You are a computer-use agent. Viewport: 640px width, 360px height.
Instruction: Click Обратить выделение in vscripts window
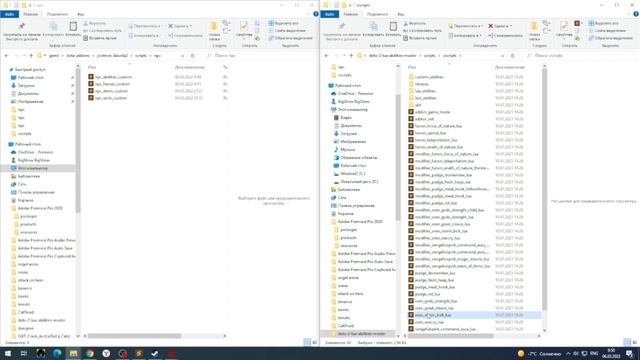point(610,38)
